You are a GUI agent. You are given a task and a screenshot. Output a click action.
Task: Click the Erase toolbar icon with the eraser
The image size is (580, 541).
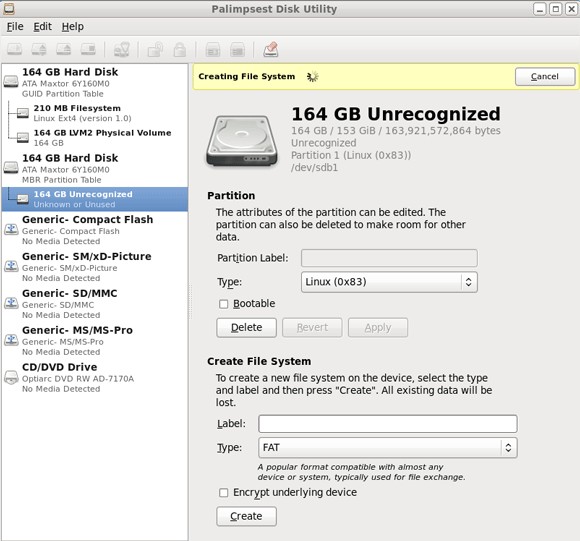point(271,49)
